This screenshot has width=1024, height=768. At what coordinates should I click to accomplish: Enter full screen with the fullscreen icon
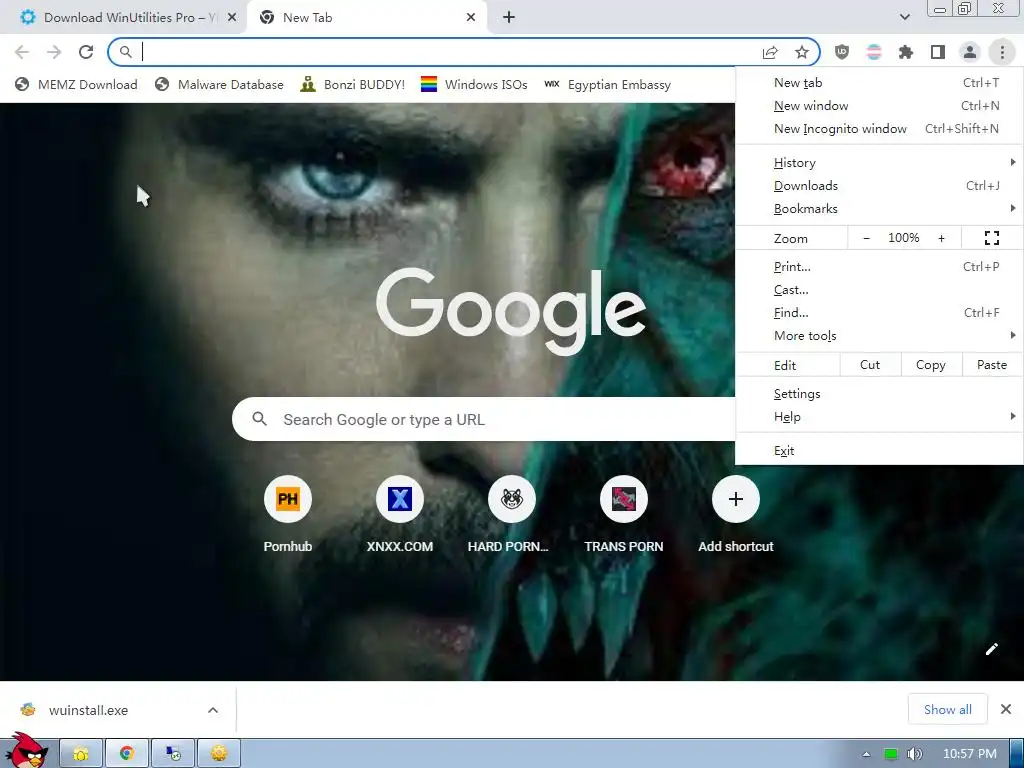pos(991,238)
